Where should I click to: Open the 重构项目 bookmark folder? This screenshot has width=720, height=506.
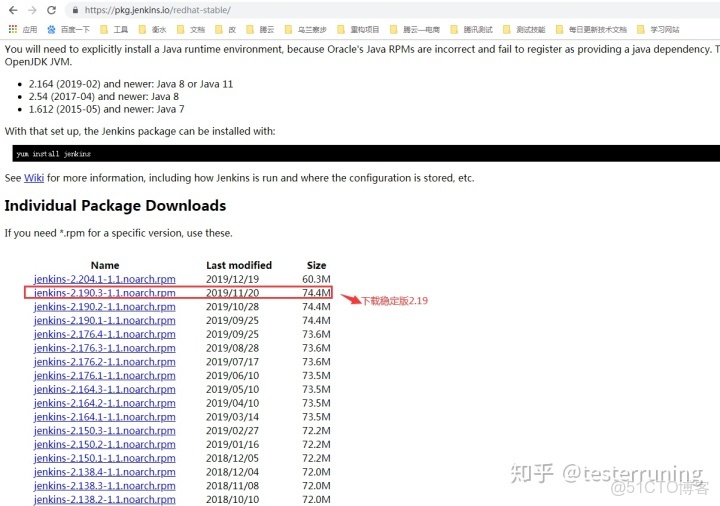tap(358, 29)
